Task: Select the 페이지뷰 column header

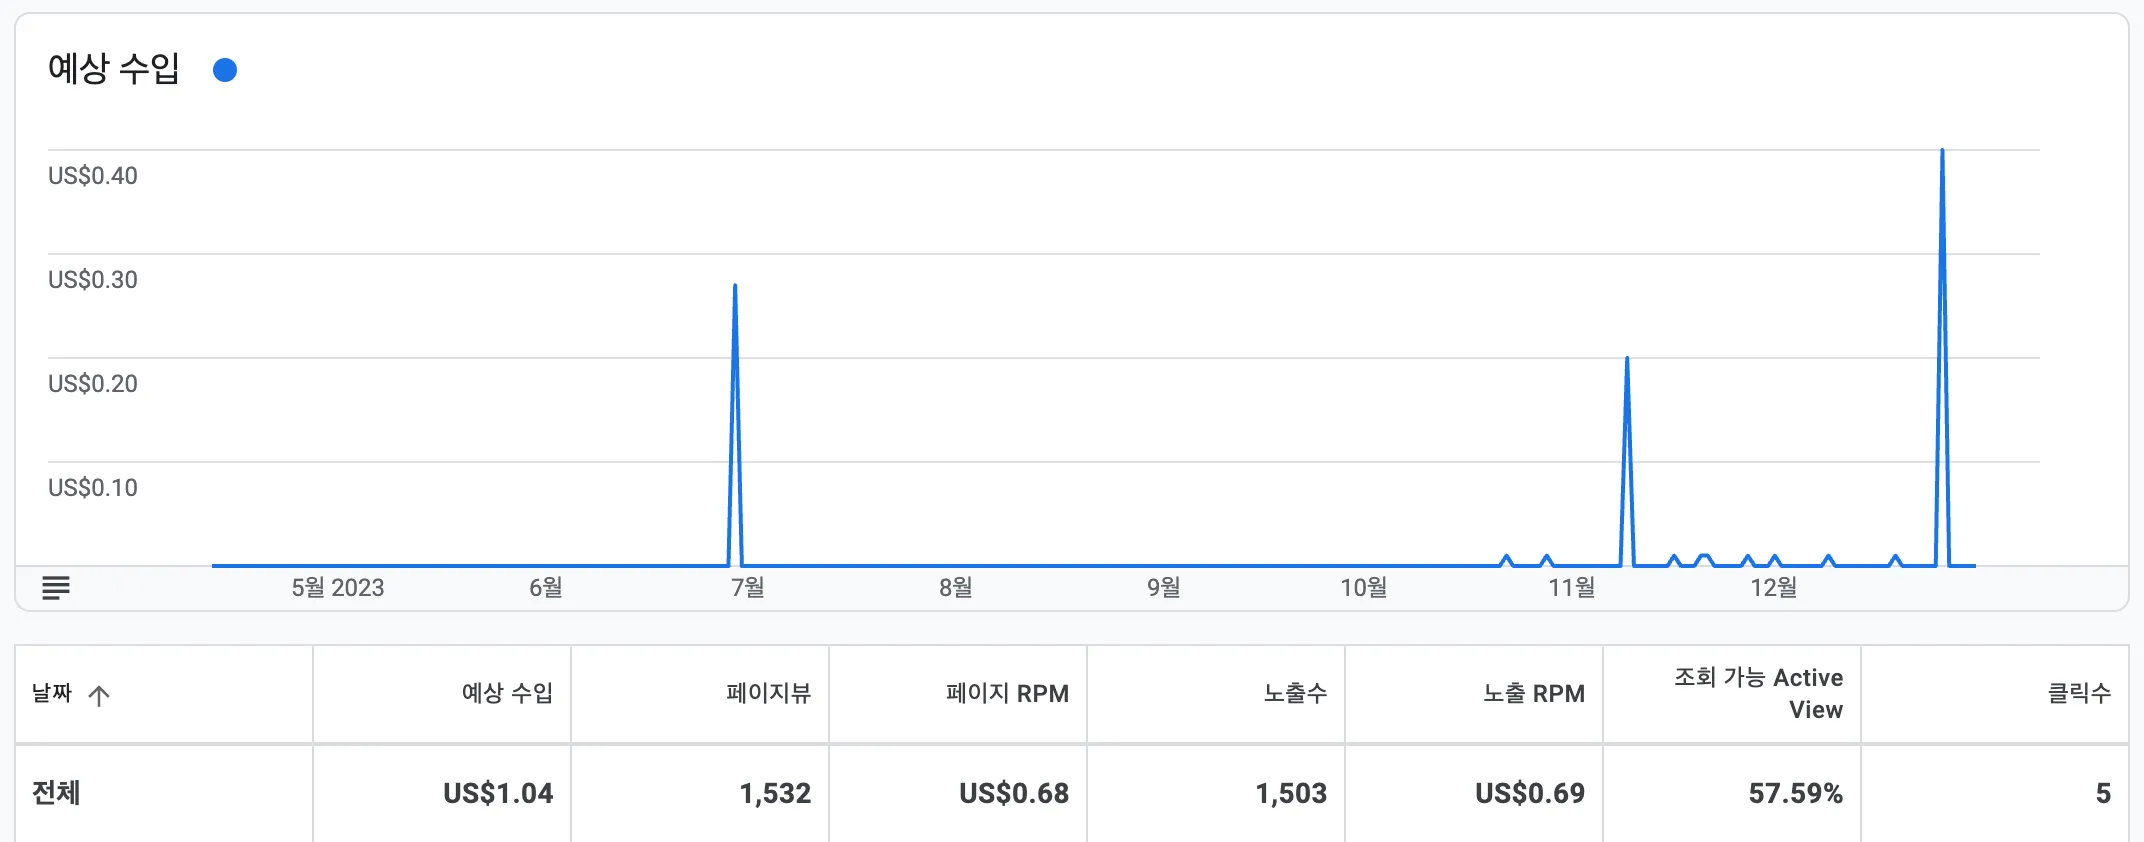Action: pos(771,694)
